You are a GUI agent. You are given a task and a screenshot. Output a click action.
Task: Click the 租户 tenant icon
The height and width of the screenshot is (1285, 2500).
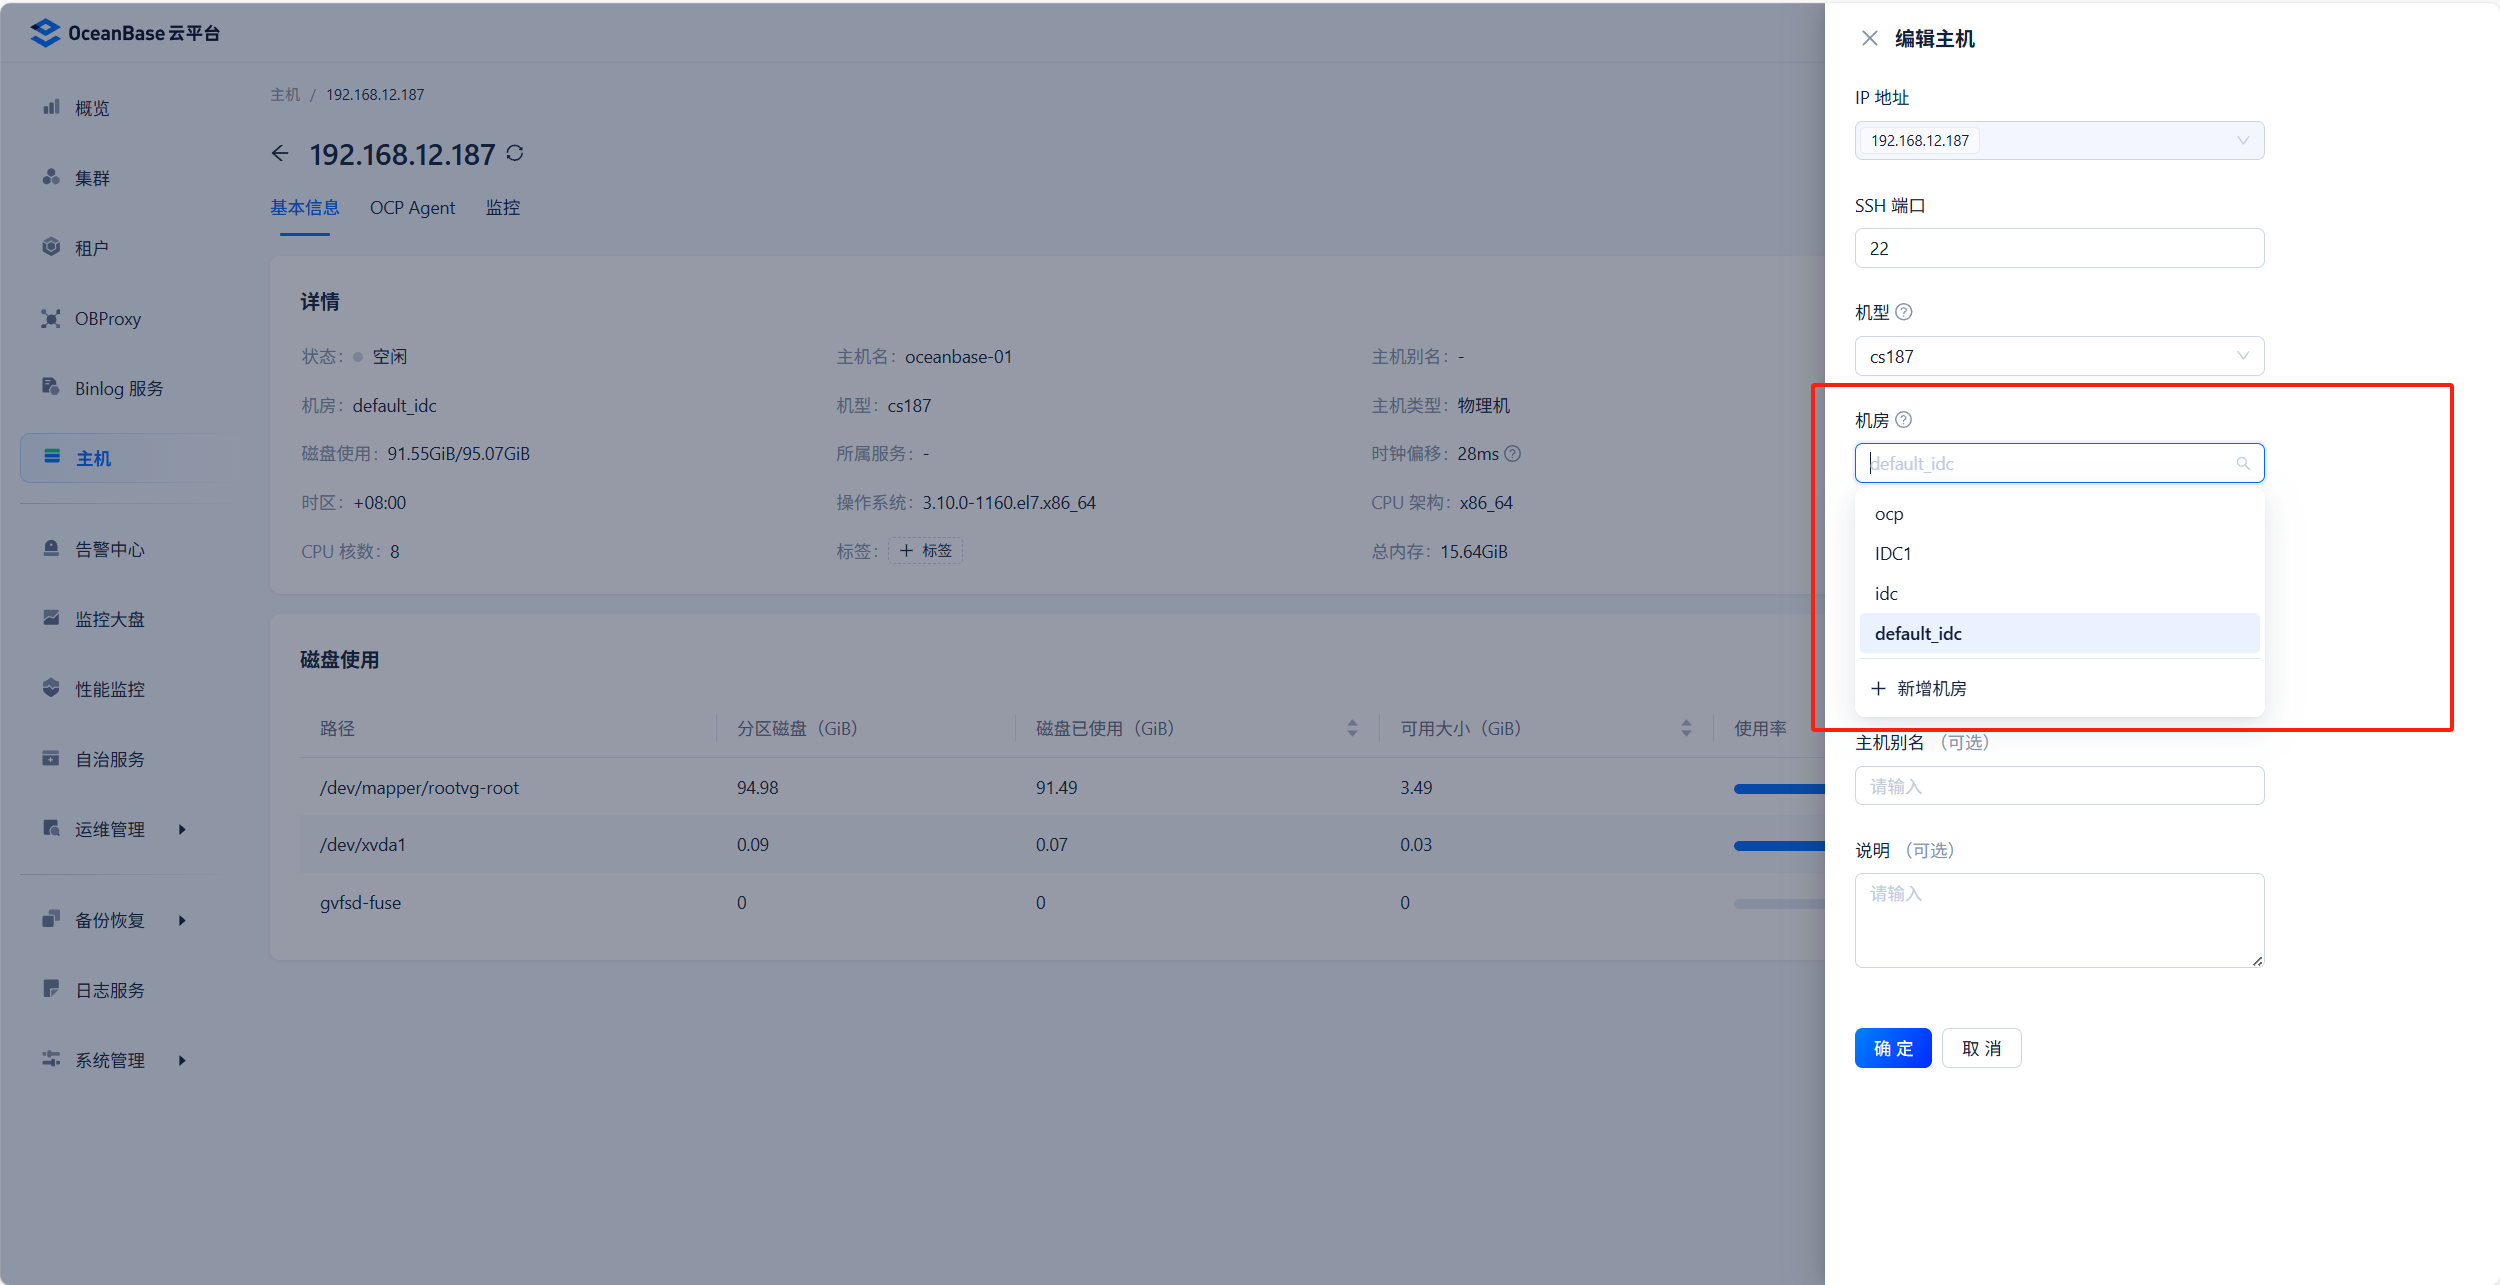51,247
